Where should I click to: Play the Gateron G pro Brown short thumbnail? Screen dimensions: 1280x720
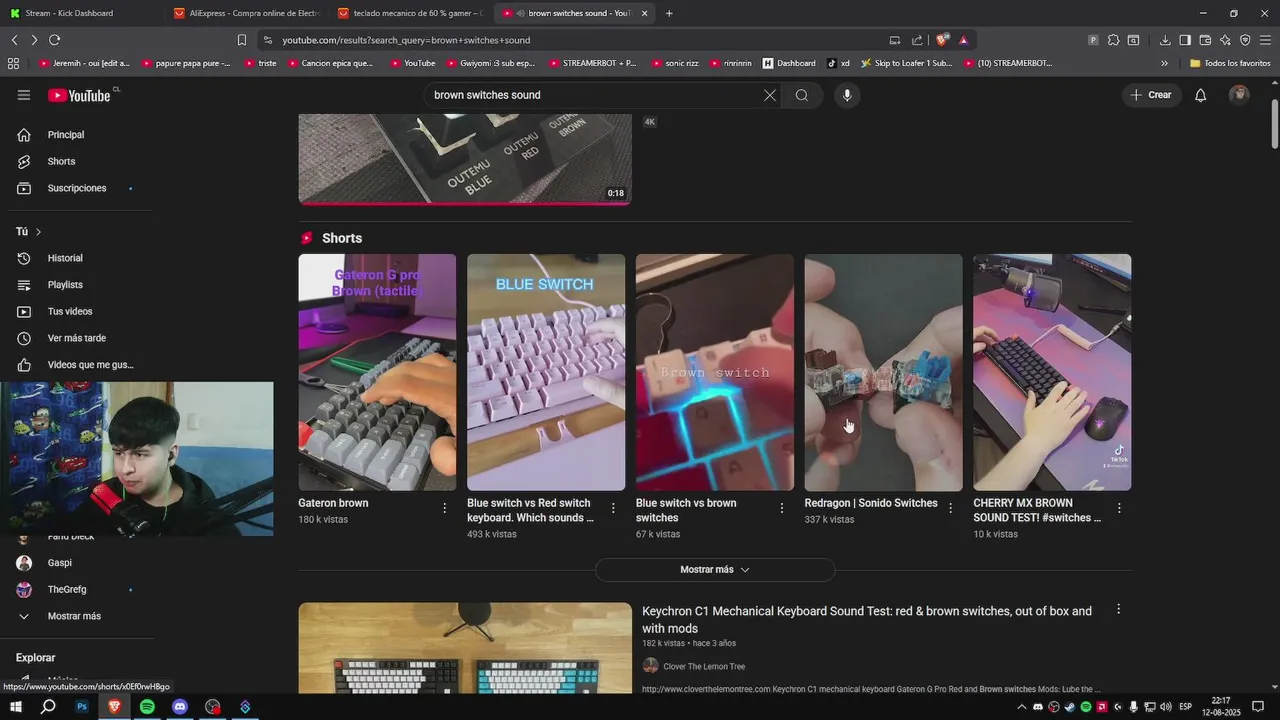(x=377, y=372)
